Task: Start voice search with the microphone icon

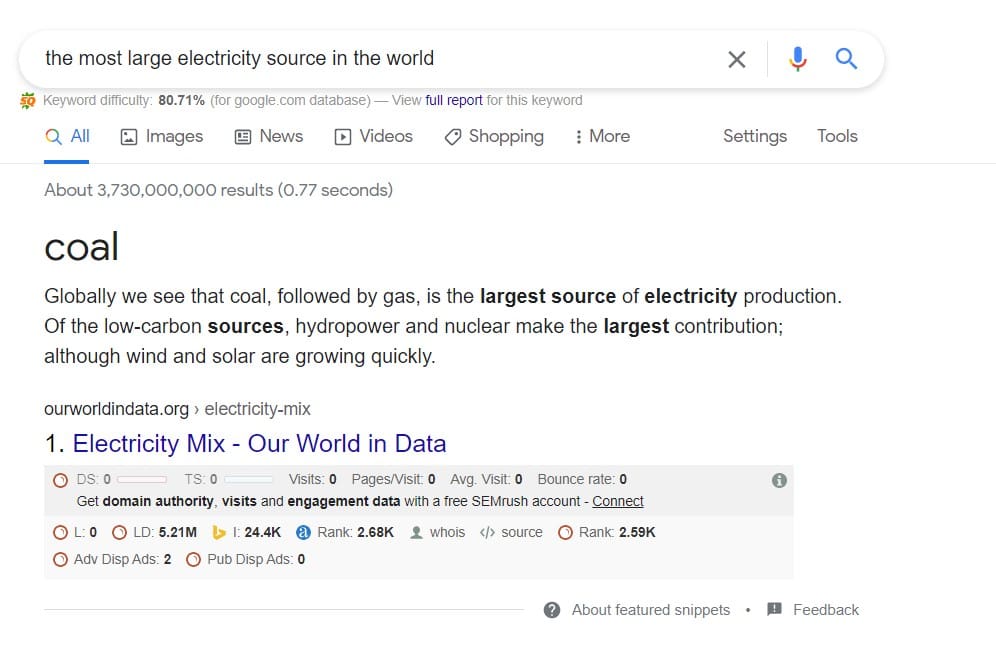Action: [x=798, y=59]
